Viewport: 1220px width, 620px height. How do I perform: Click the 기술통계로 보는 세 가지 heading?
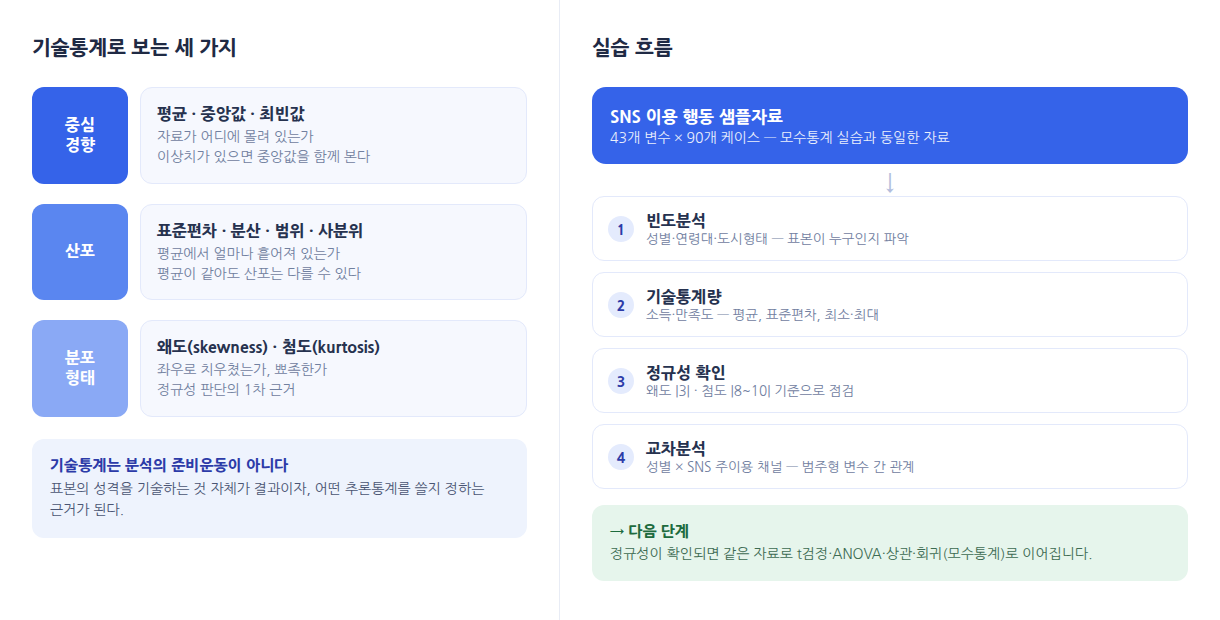point(134,47)
